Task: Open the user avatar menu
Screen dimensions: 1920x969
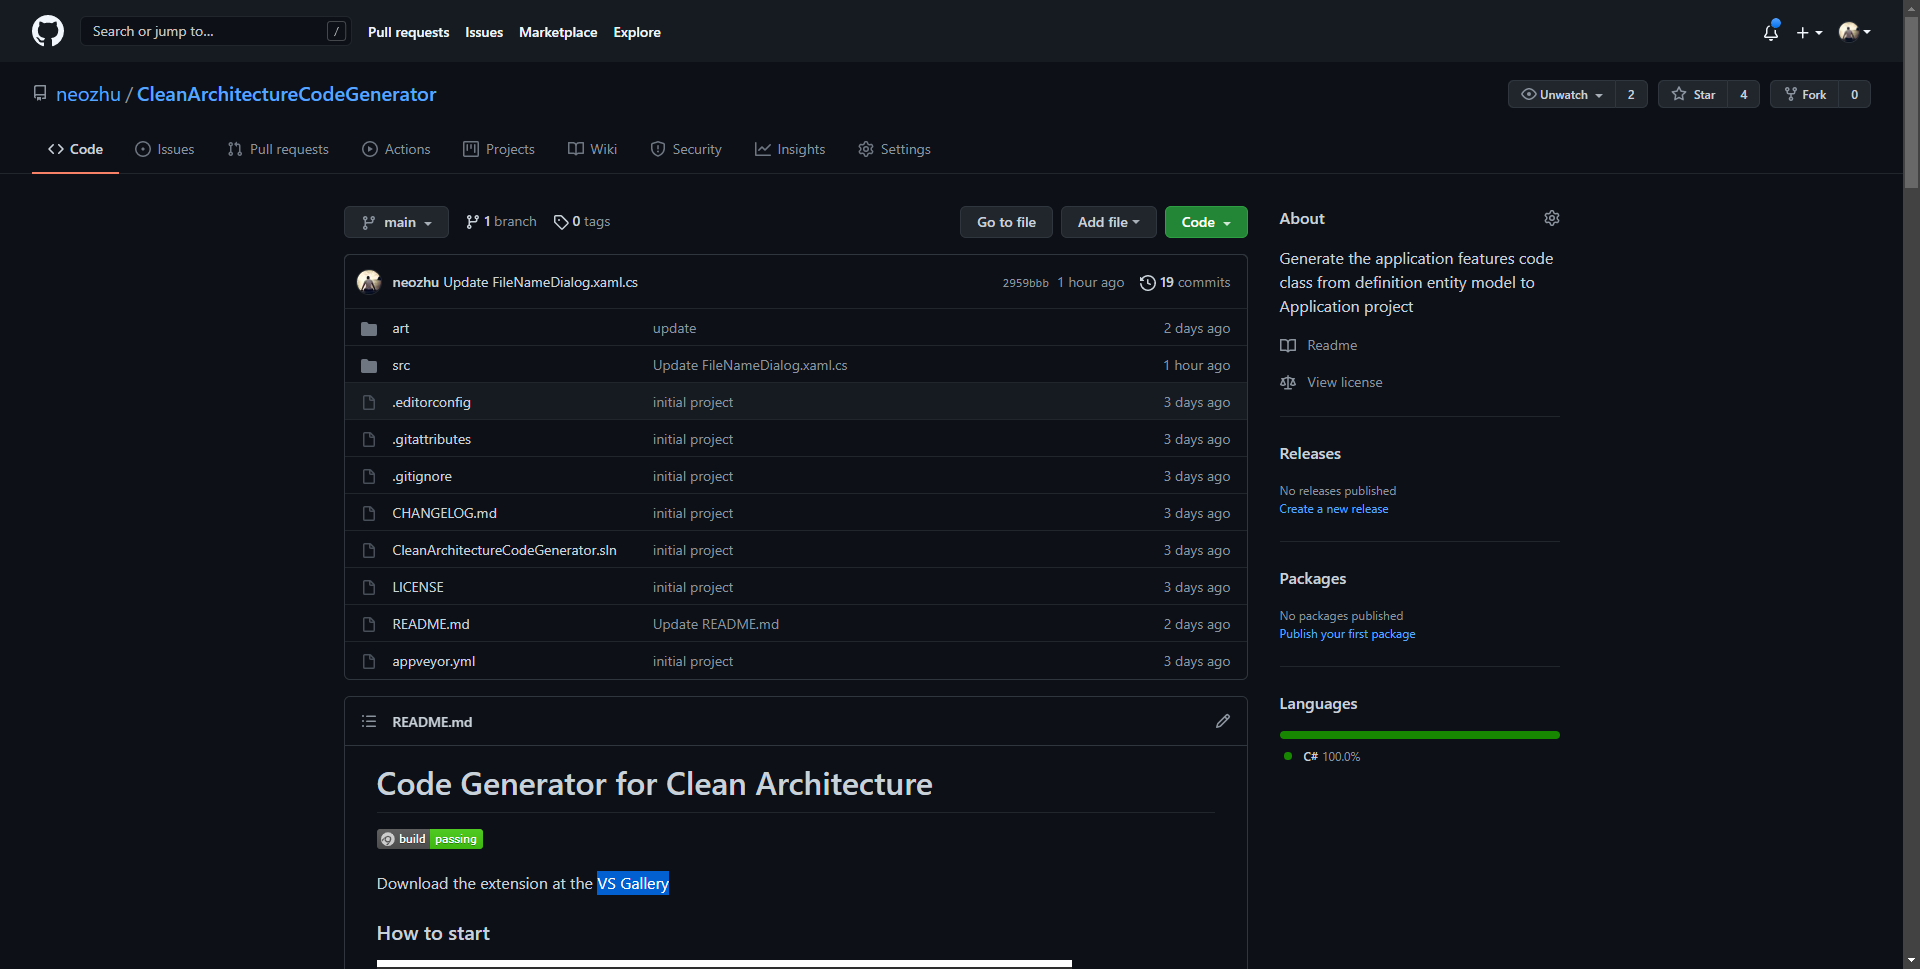Action: (x=1855, y=32)
